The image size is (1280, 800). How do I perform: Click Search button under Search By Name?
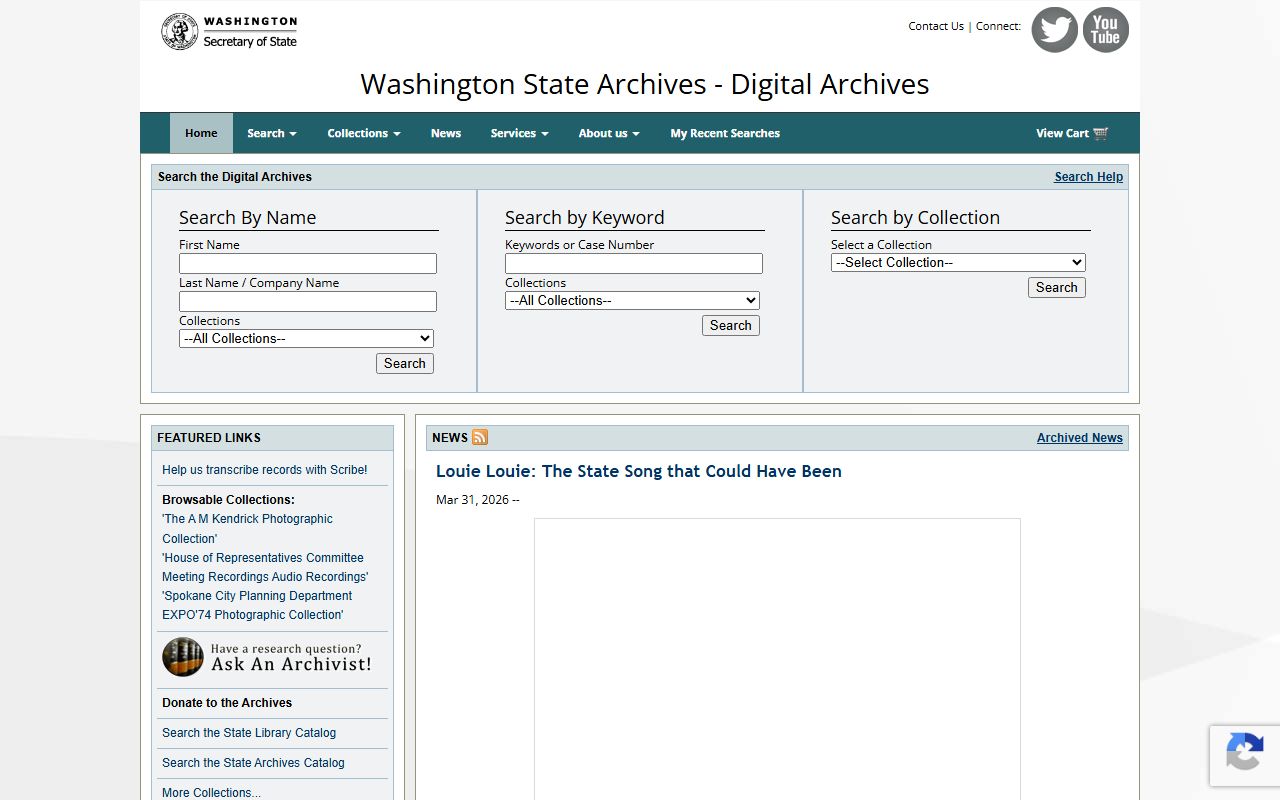405,363
